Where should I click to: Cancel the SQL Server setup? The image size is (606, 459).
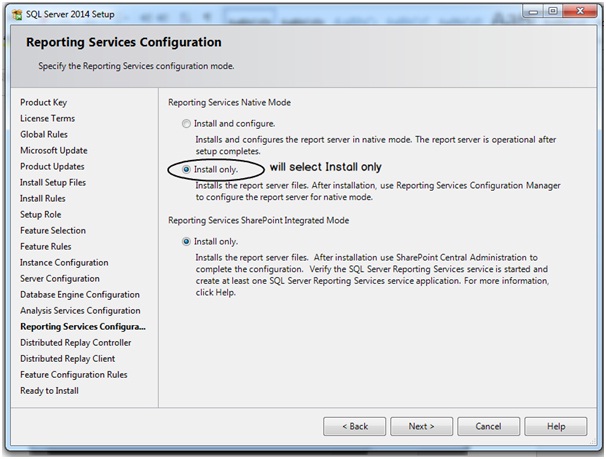pyautogui.click(x=489, y=426)
